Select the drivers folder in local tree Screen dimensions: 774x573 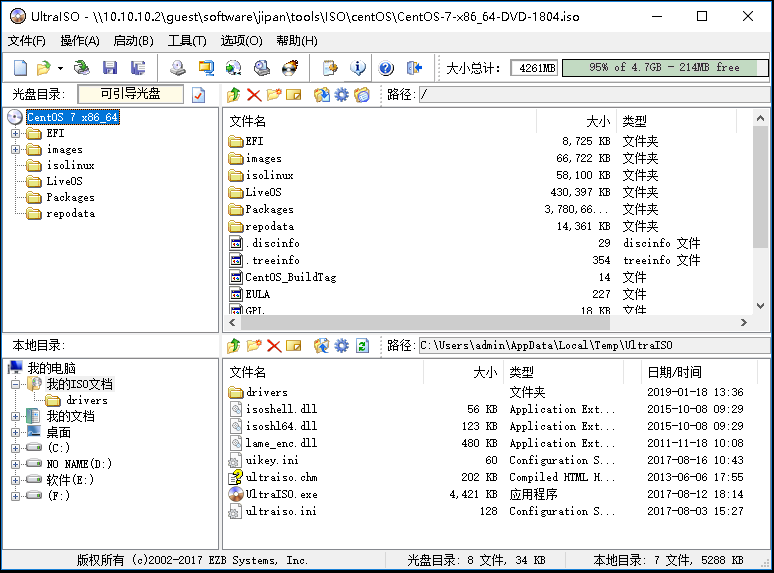[x=87, y=400]
